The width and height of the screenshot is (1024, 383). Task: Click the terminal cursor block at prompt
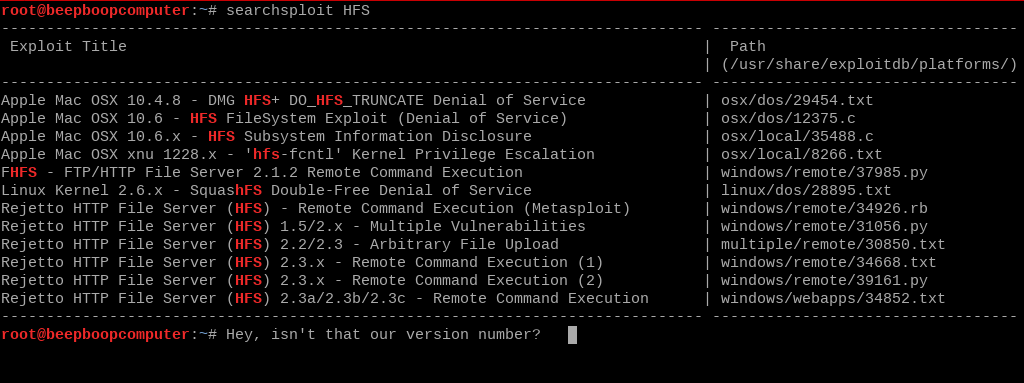pos(572,335)
